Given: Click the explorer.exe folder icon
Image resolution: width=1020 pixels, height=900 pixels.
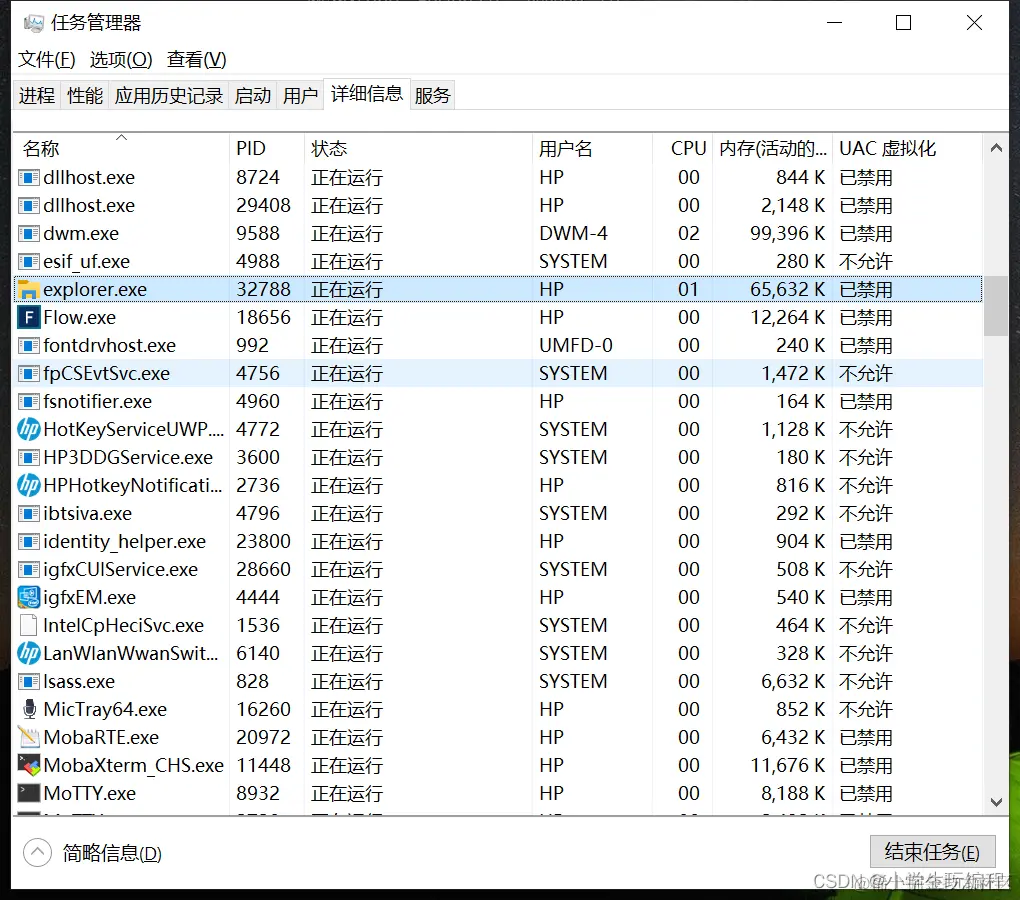Looking at the screenshot, I should coord(28,289).
